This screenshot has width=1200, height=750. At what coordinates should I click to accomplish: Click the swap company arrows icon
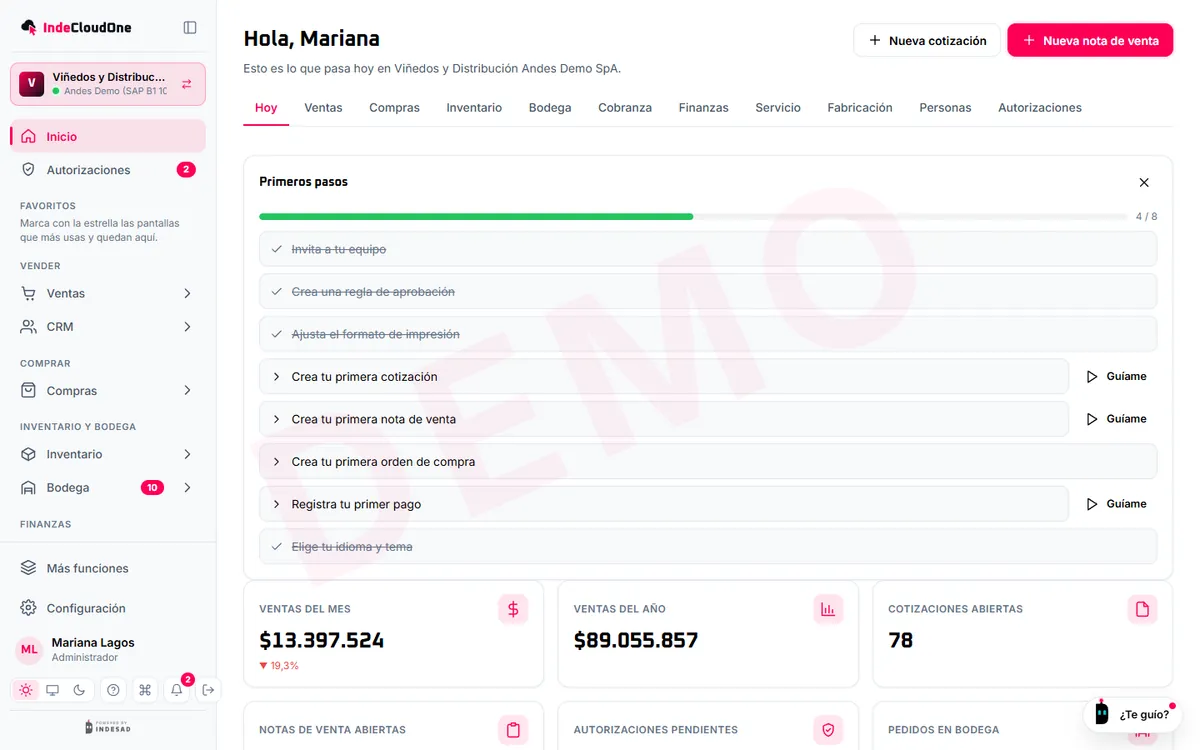(186, 84)
